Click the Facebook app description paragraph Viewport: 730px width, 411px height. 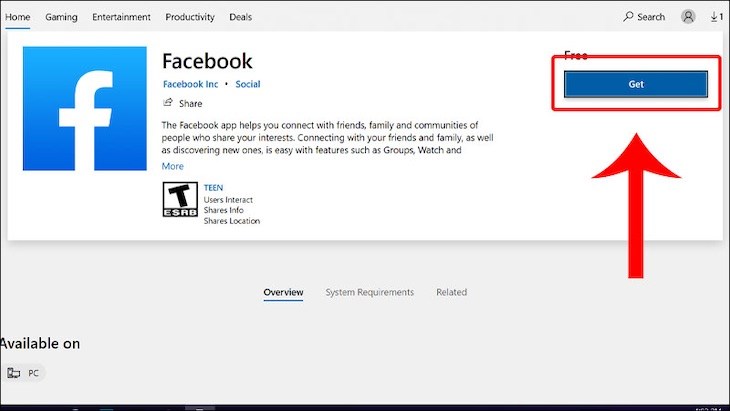(x=327, y=138)
